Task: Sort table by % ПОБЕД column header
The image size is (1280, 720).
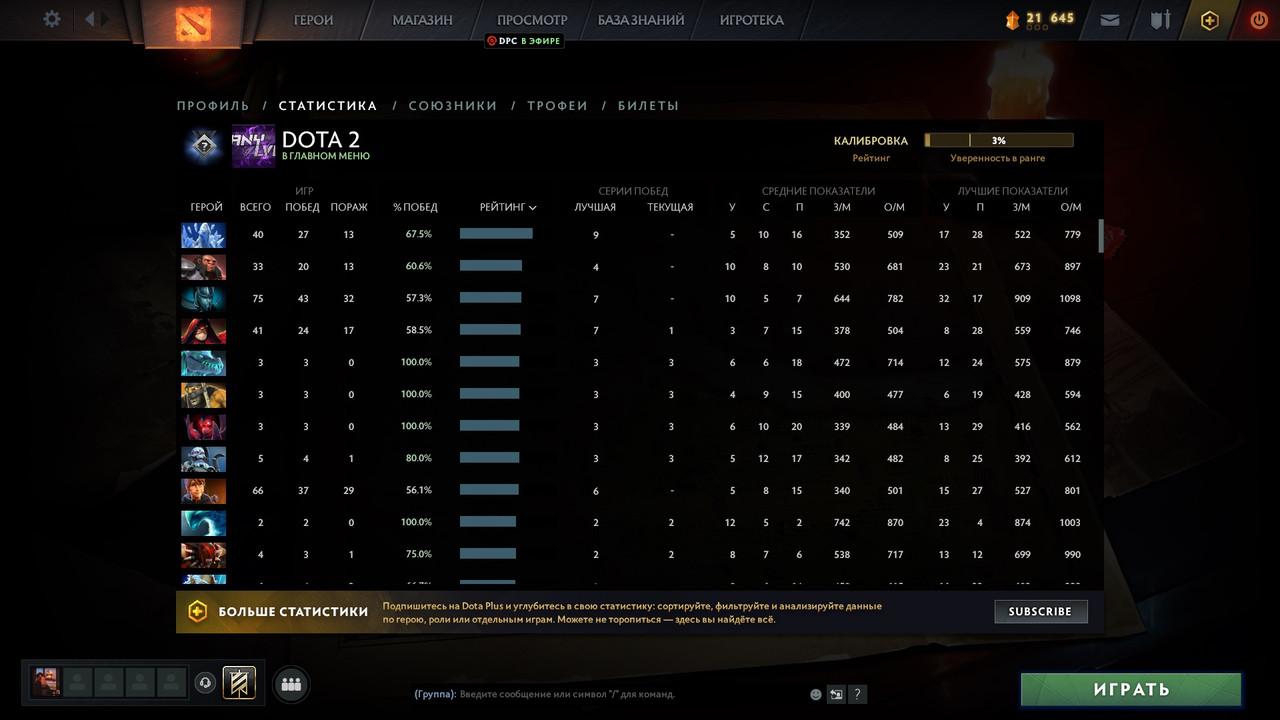Action: [415, 207]
